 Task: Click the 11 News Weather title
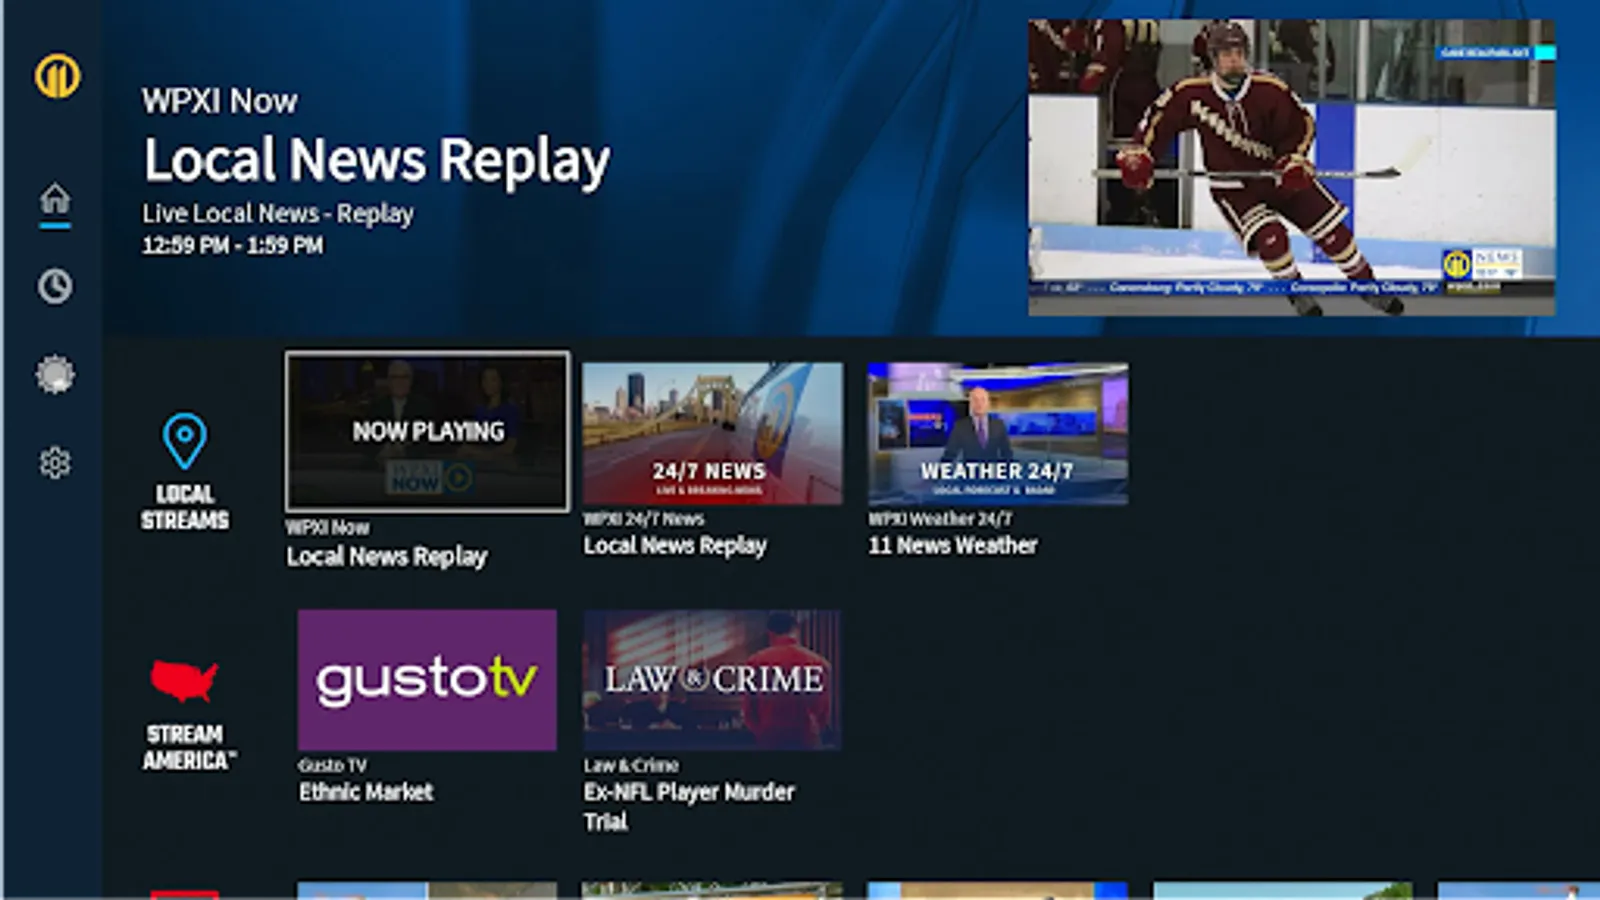click(x=953, y=545)
